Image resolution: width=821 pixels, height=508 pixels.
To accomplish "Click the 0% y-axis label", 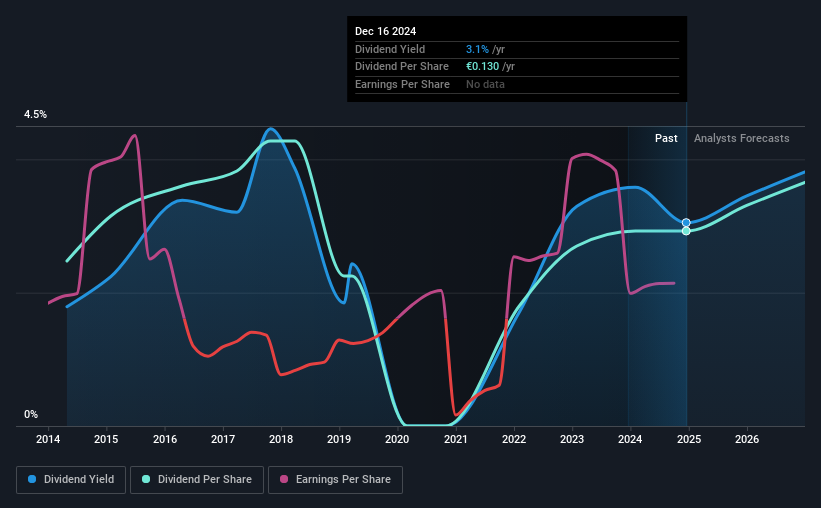I will [x=31, y=414].
